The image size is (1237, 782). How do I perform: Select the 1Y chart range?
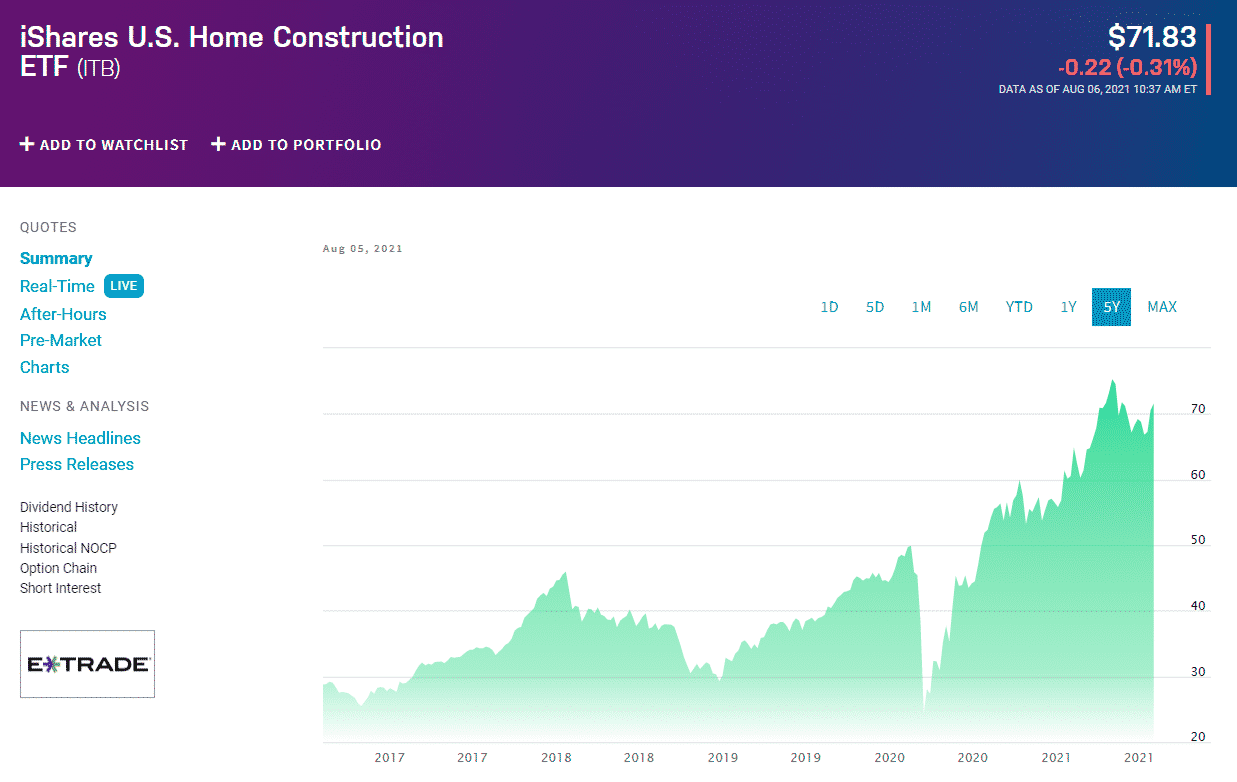[x=1068, y=307]
